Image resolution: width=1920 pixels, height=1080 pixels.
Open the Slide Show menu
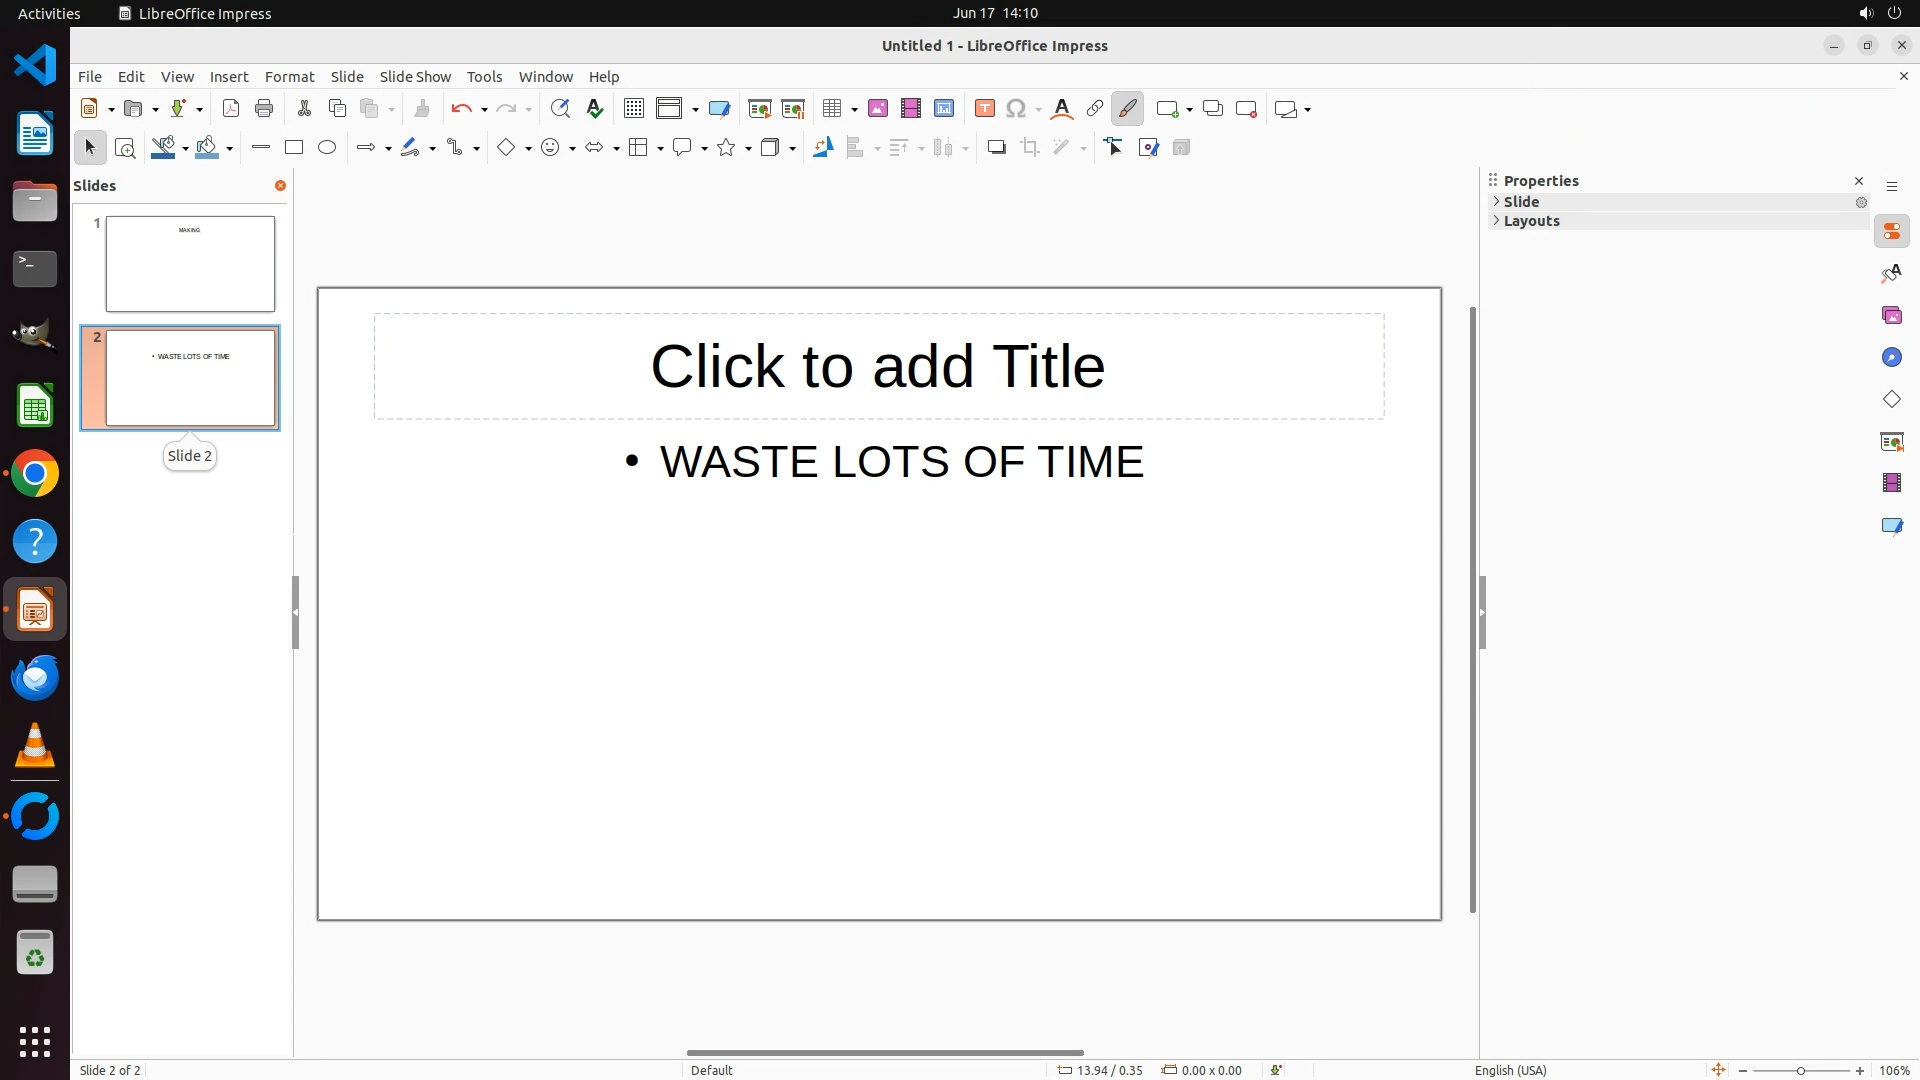(415, 77)
